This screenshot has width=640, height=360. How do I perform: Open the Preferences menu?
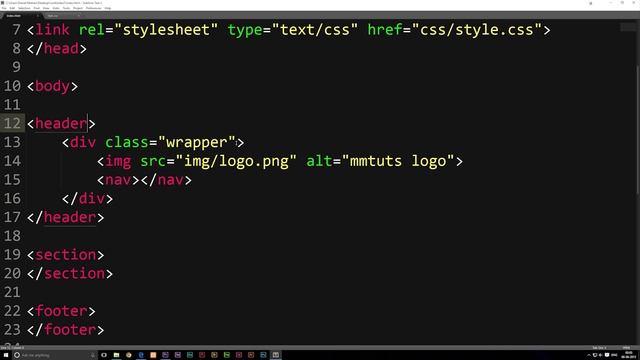pyautogui.click(x=93, y=8)
